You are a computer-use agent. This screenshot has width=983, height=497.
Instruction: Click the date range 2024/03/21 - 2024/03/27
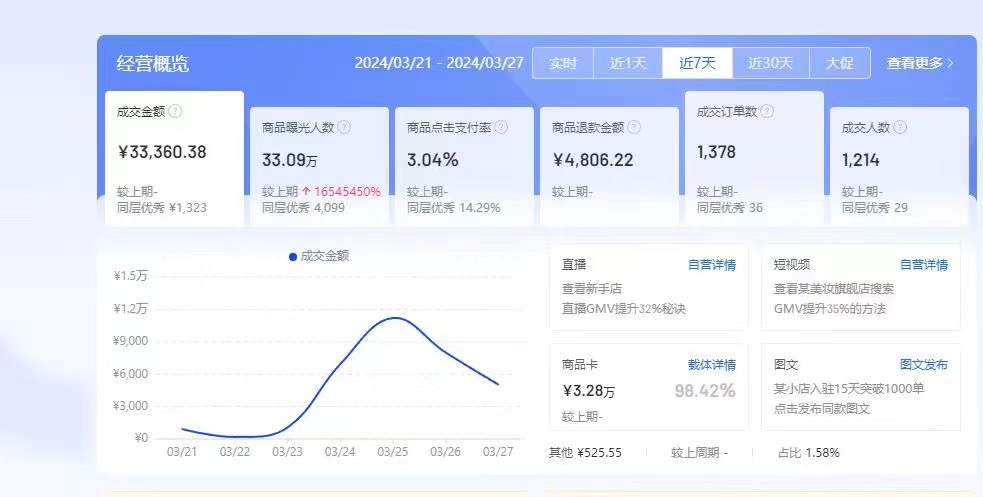pos(439,63)
